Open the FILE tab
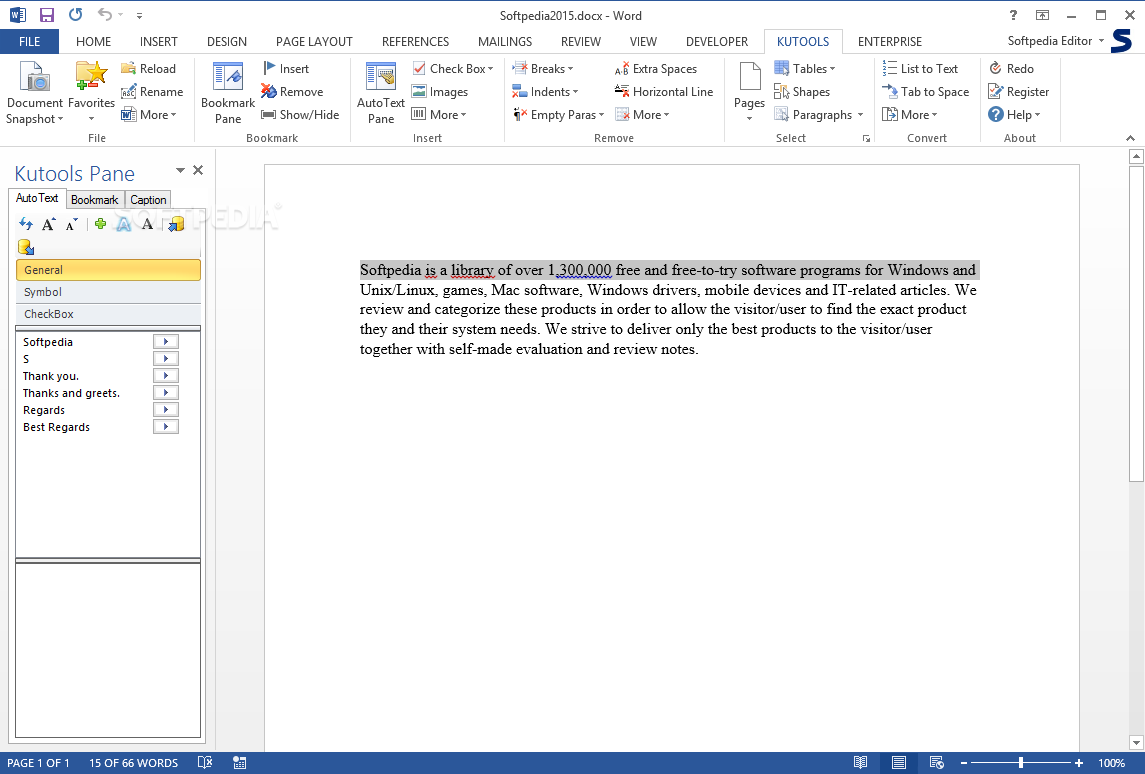Image resolution: width=1145 pixels, height=774 pixels. (x=29, y=42)
